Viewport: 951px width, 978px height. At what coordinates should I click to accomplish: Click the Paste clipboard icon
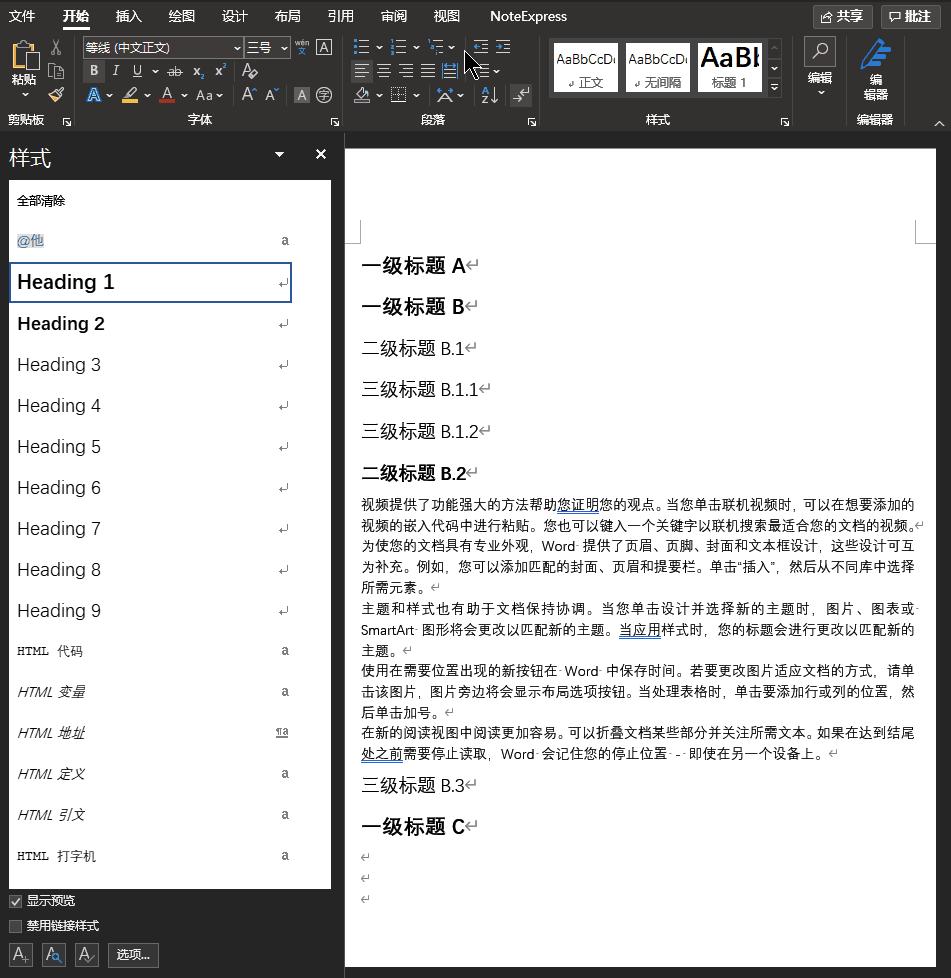coord(24,56)
